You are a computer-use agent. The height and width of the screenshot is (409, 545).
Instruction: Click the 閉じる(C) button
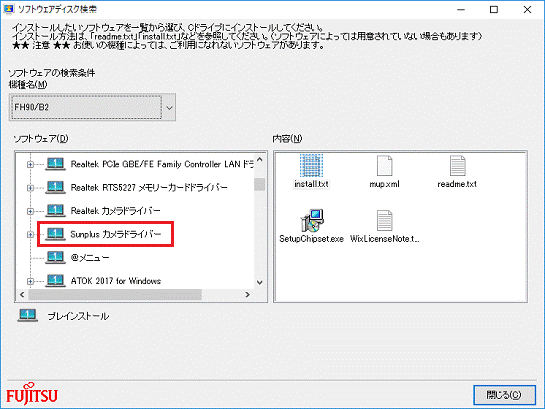coord(504,395)
